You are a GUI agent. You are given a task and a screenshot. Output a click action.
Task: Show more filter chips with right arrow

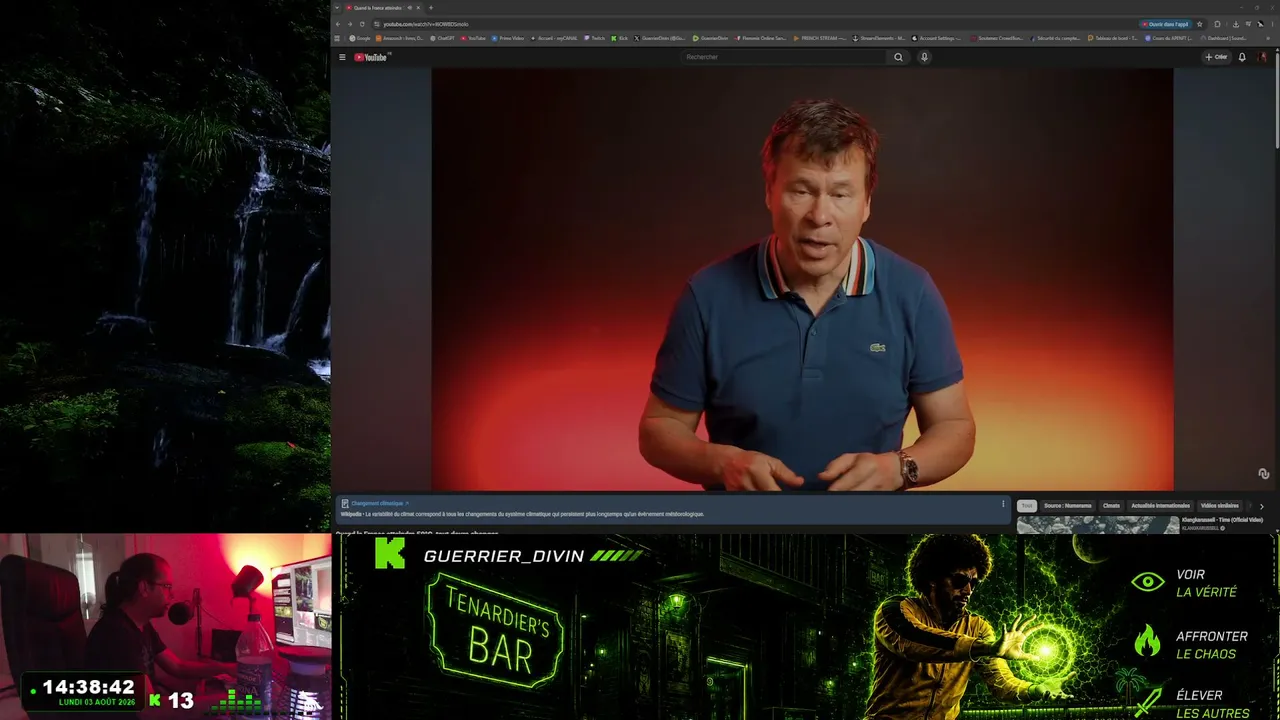[x=1261, y=506]
